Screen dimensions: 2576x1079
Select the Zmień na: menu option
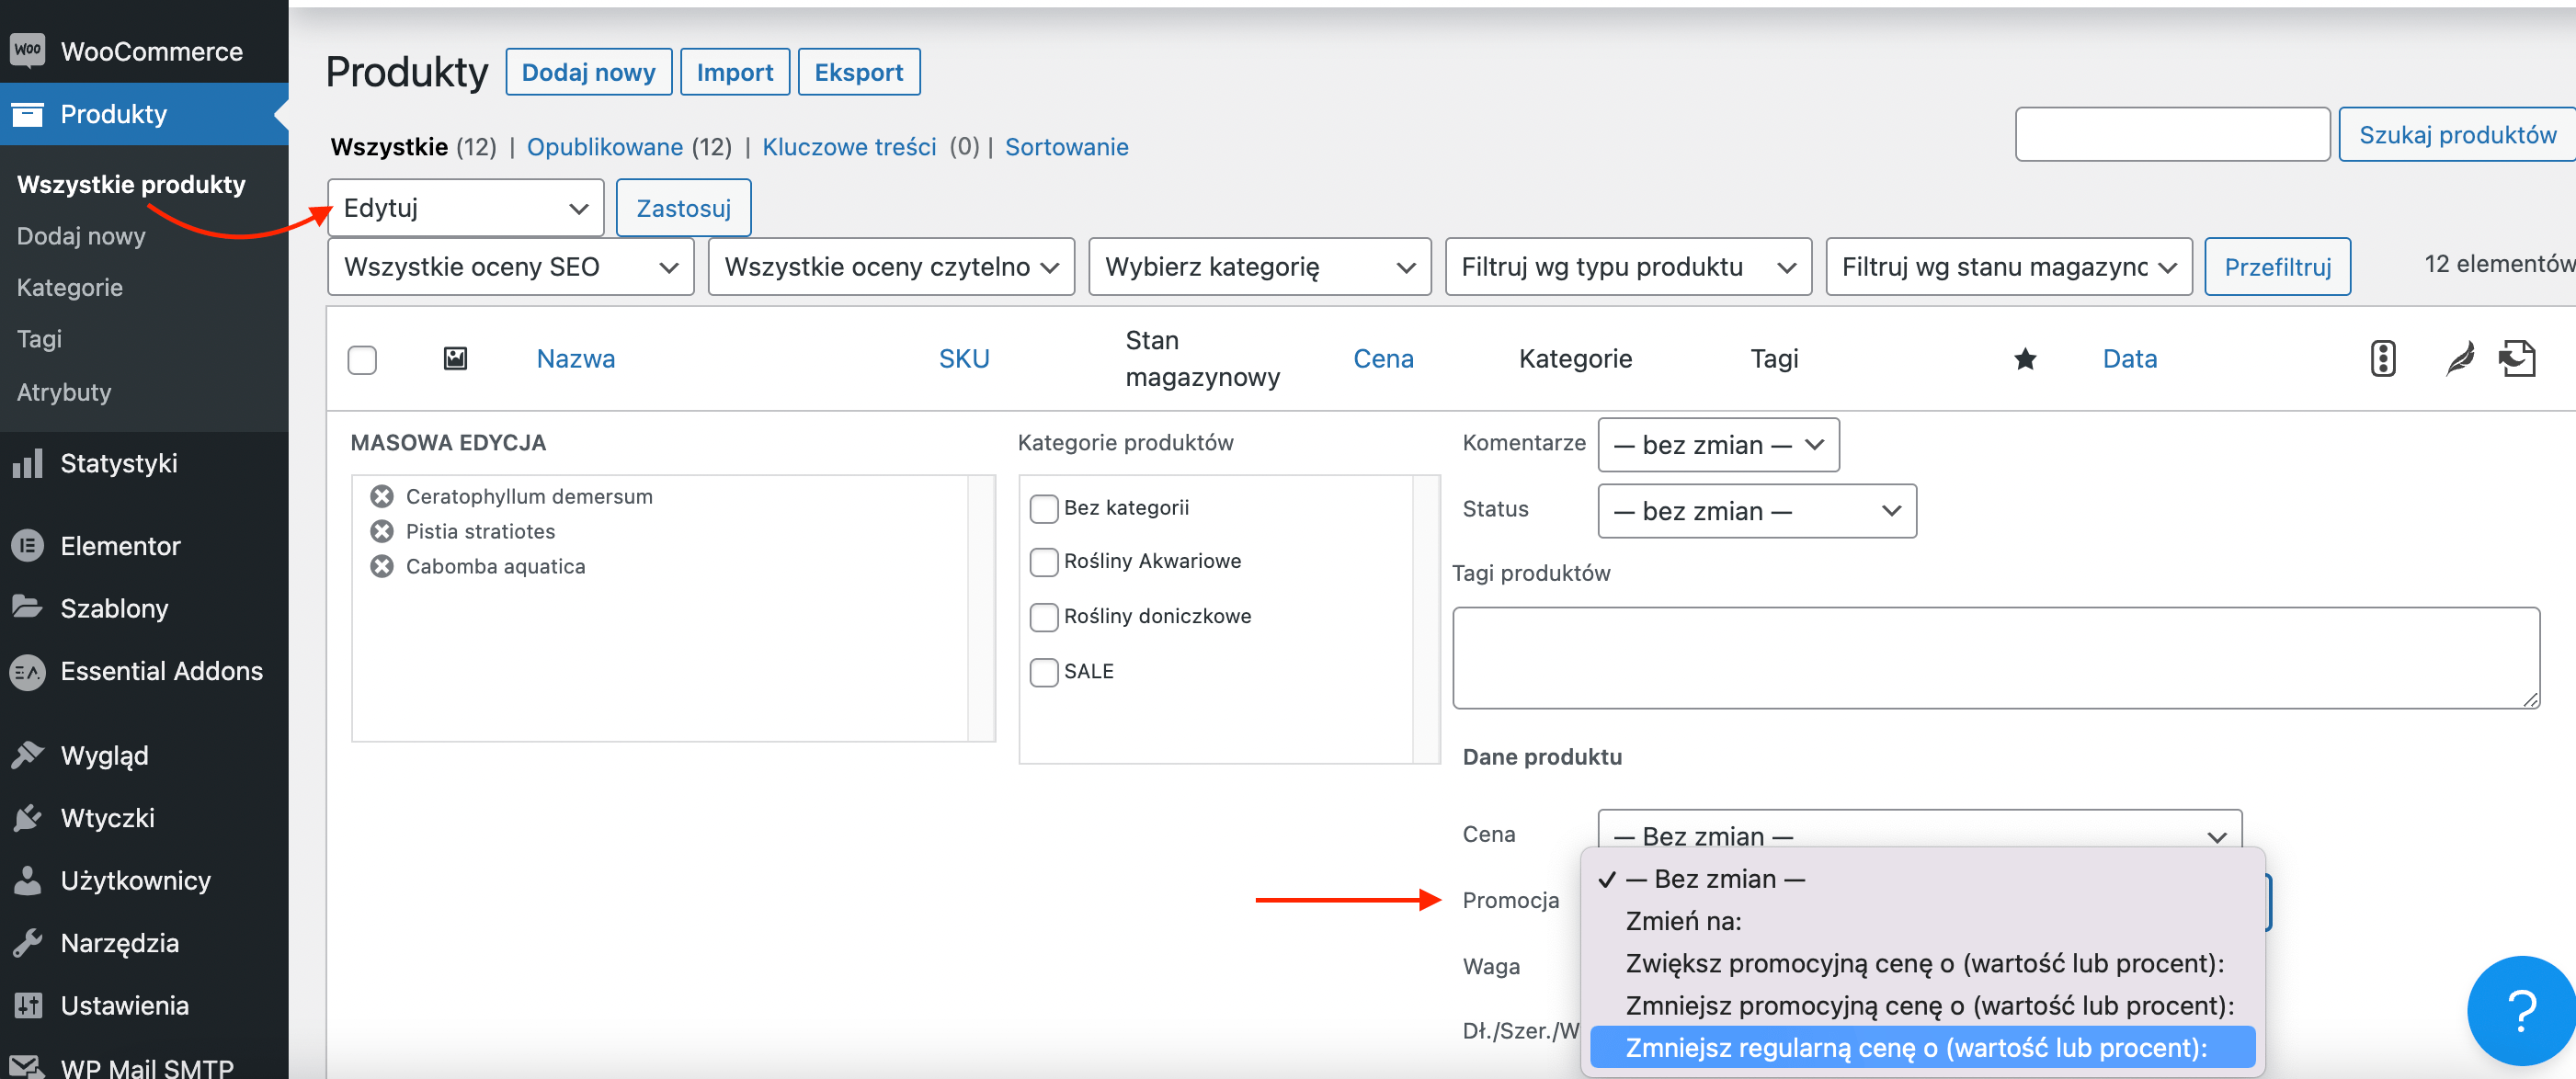(1683, 921)
